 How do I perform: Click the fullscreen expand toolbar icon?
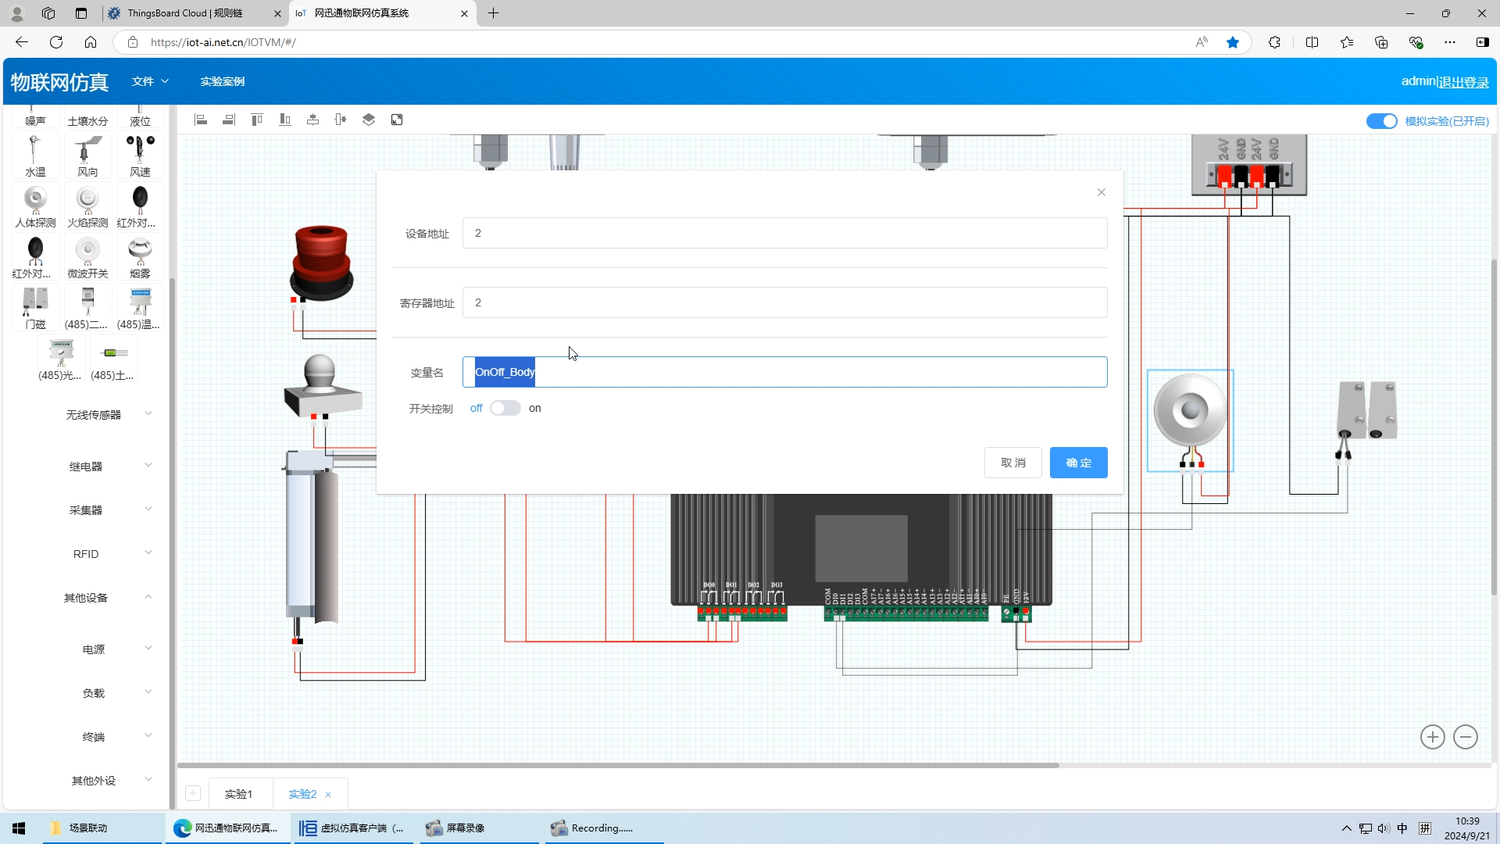tap(397, 120)
